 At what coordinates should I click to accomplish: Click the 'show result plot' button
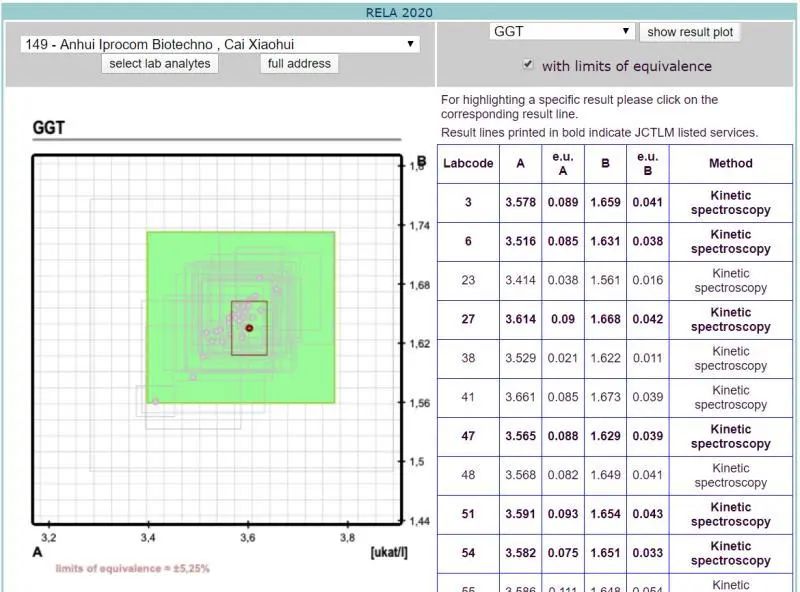[690, 32]
